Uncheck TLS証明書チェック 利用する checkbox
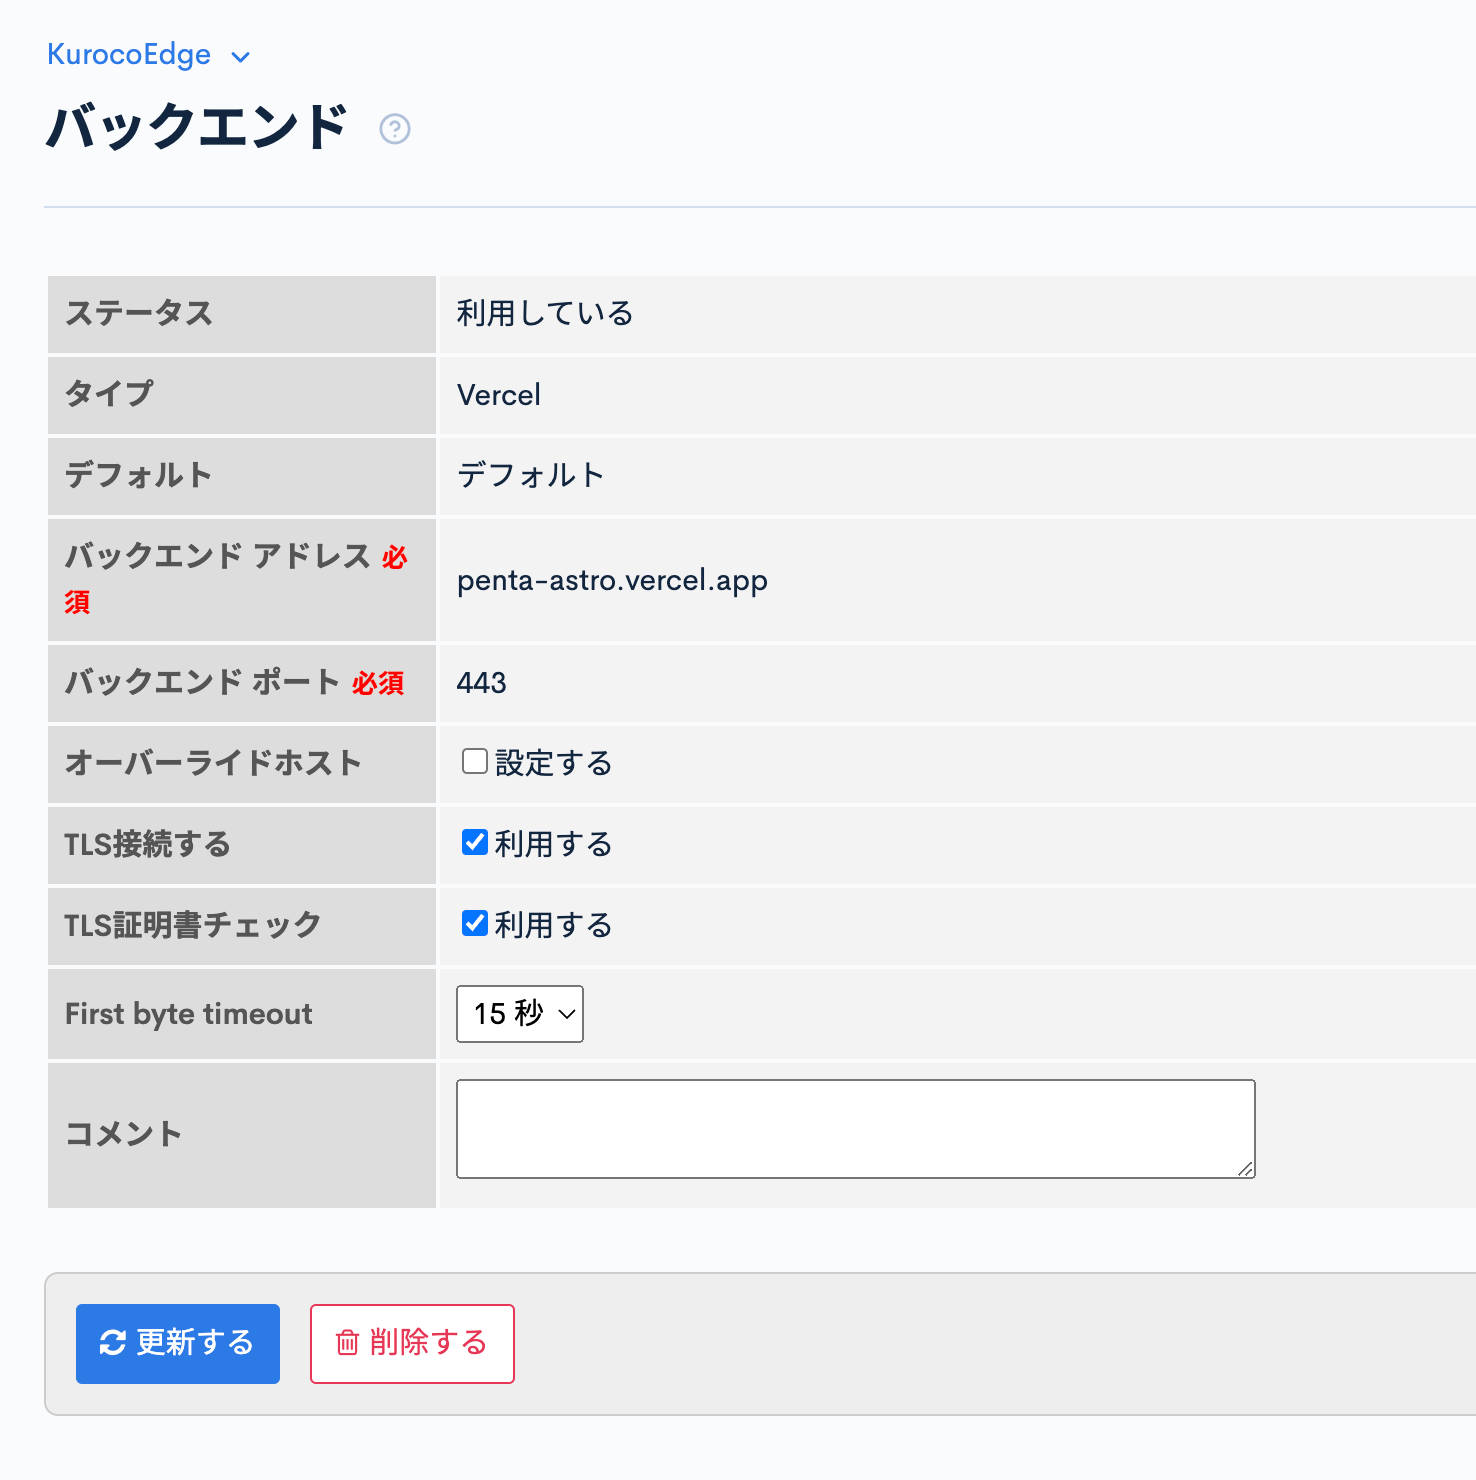The width and height of the screenshot is (1476, 1480). point(475,924)
